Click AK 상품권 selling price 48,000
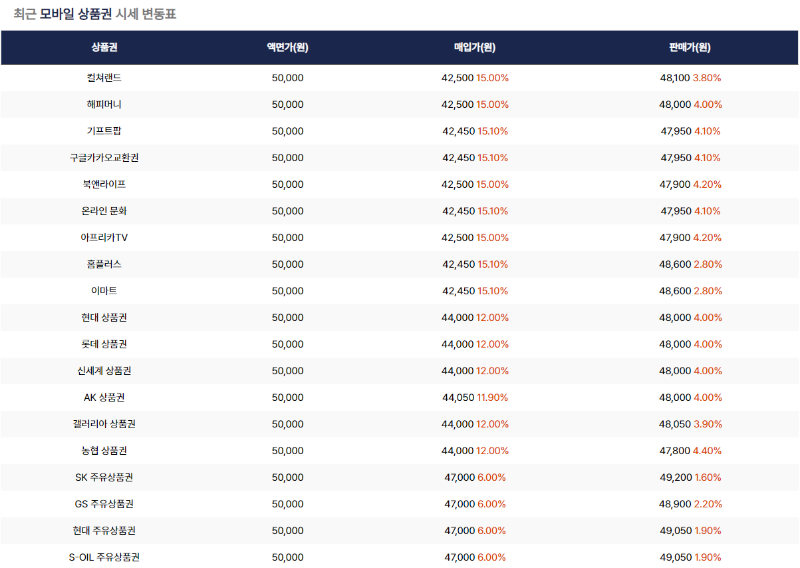The width and height of the screenshot is (800, 568). point(674,398)
